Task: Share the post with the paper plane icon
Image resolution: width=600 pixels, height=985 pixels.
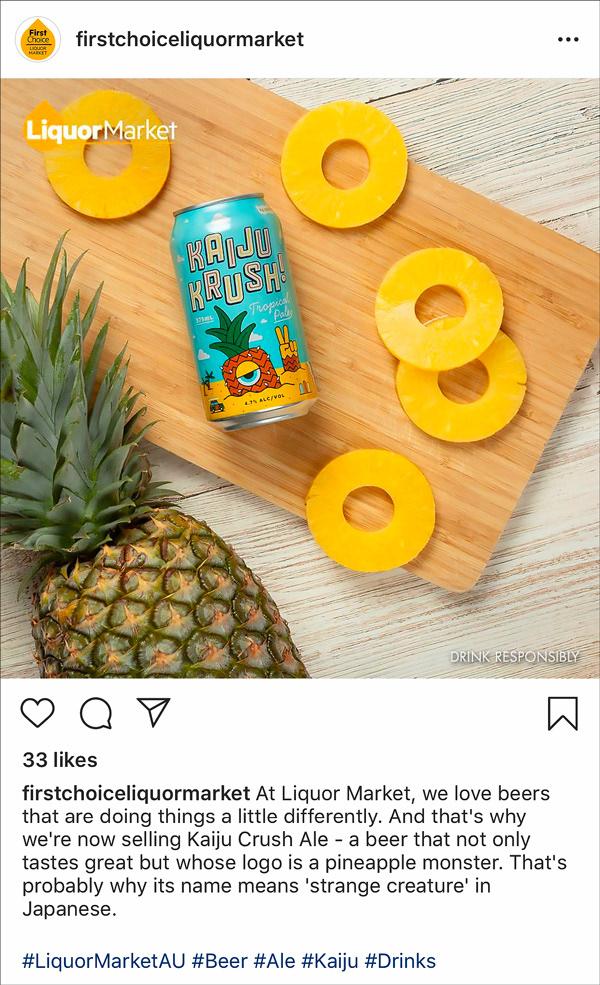Action: [154, 712]
